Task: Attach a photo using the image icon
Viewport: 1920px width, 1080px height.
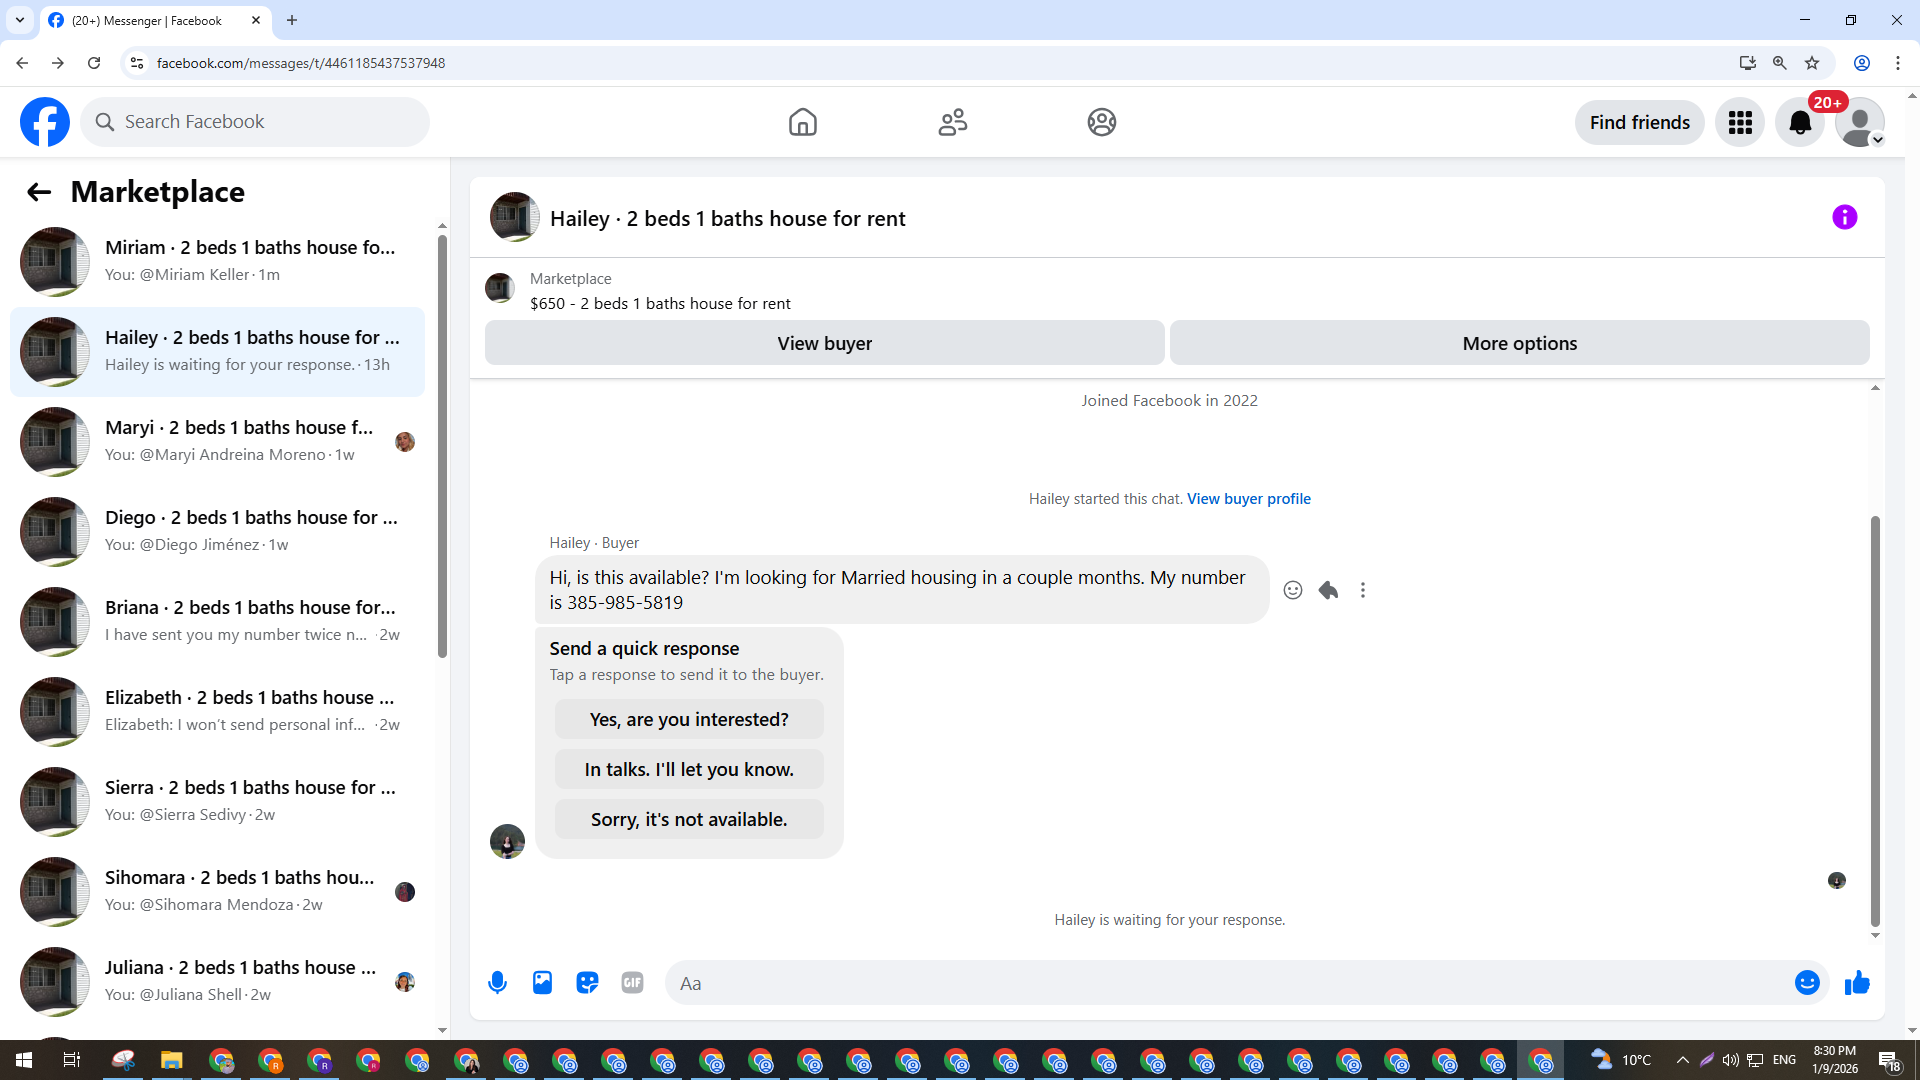Action: click(x=542, y=983)
